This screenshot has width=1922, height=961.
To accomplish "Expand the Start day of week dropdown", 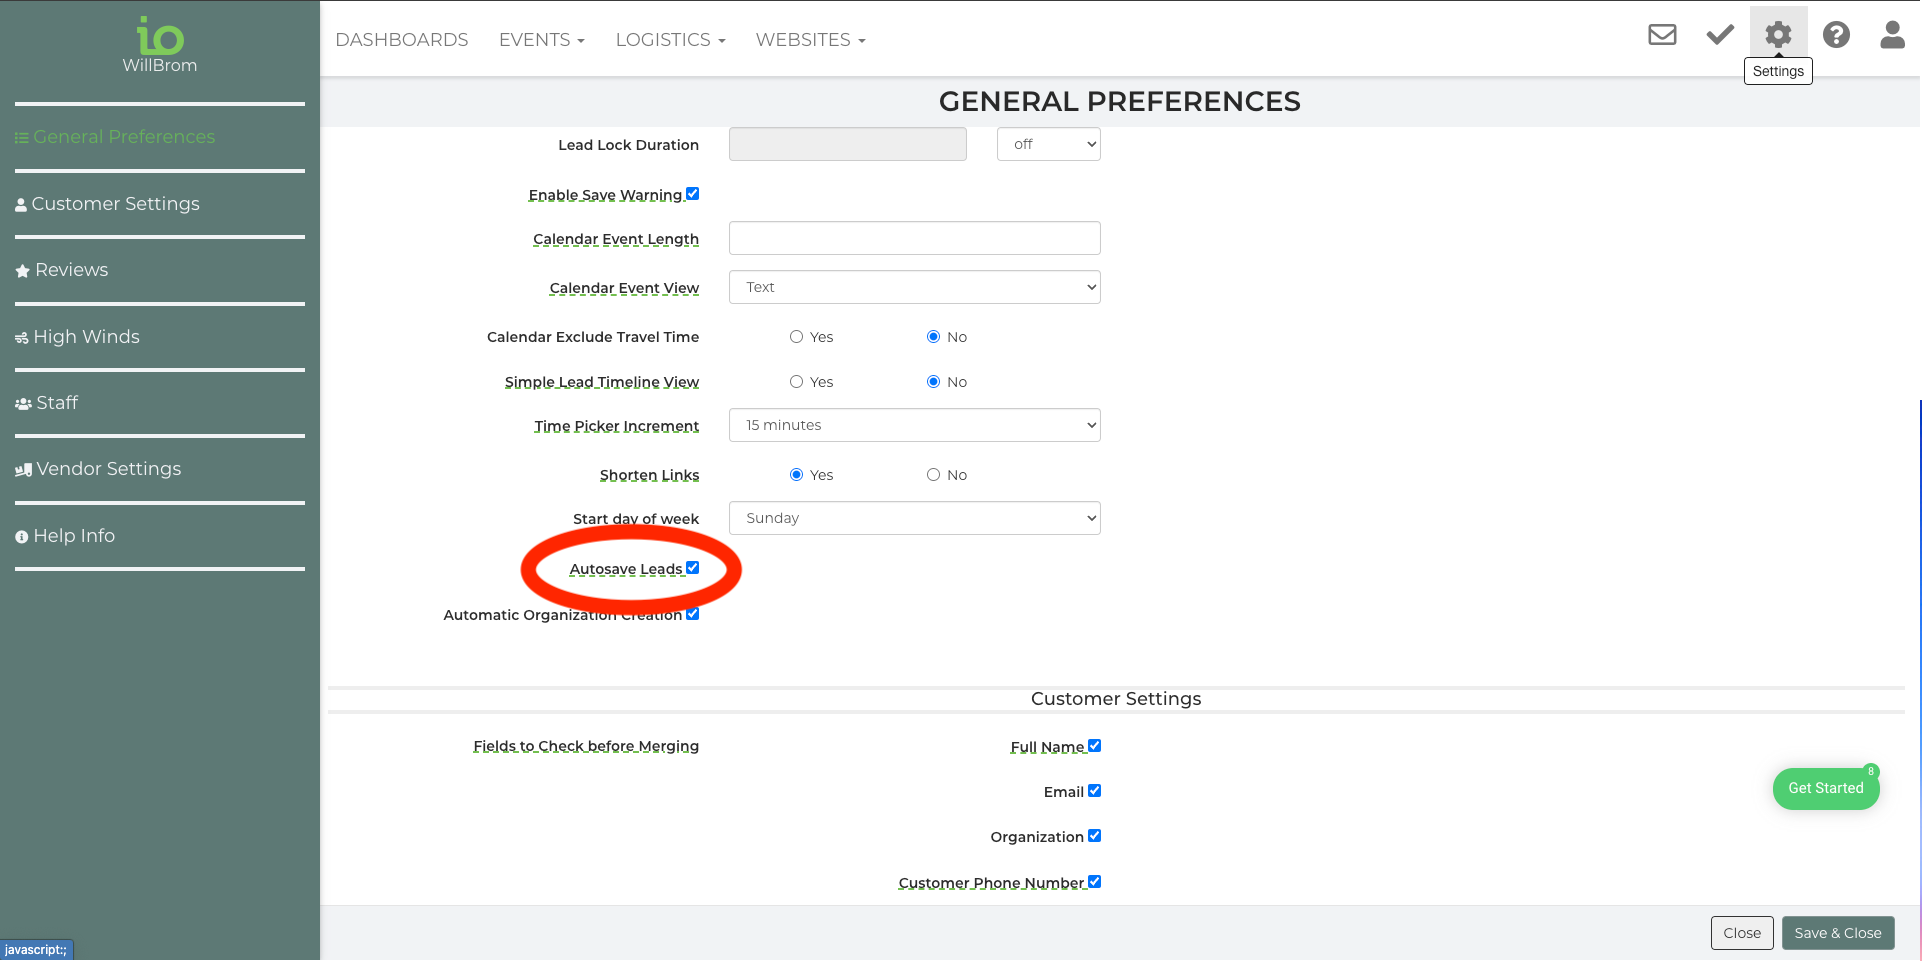I will 914,518.
